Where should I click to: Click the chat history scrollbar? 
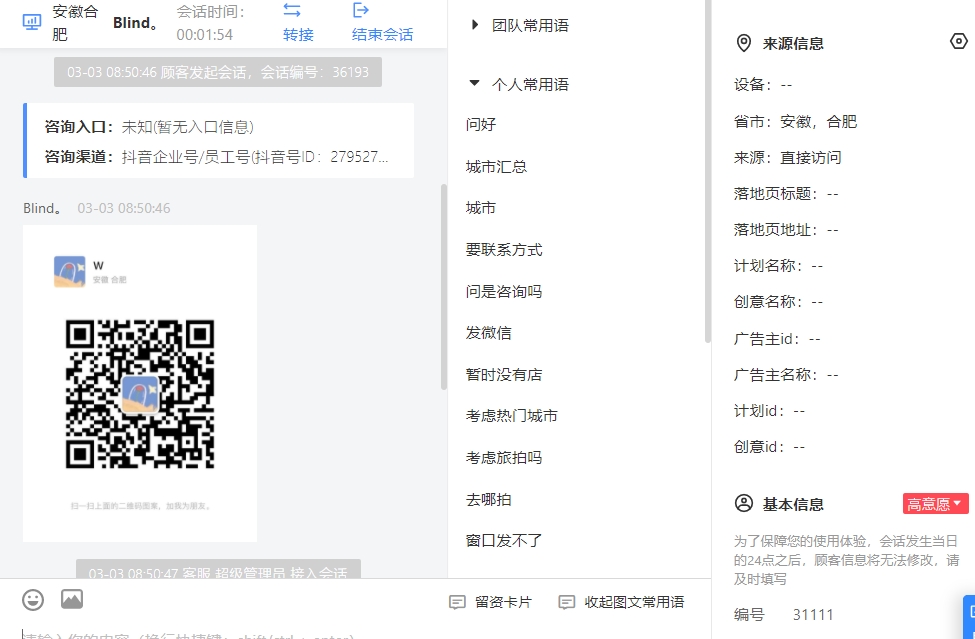[x=444, y=287]
